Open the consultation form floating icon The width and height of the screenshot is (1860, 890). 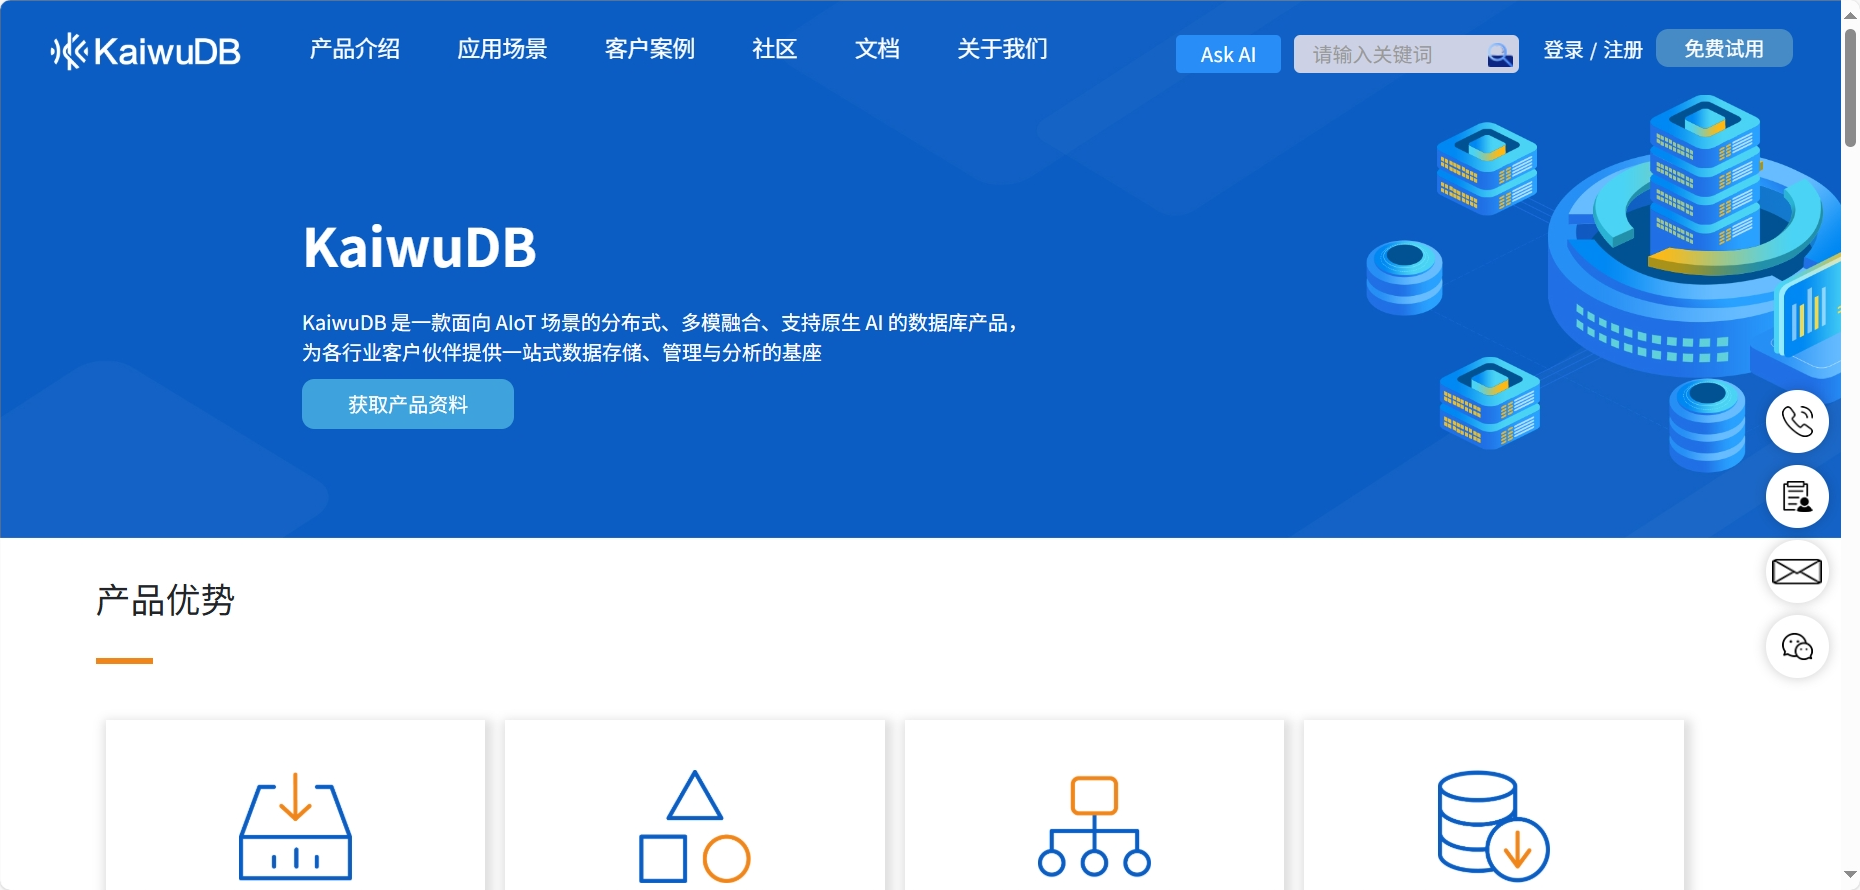pos(1797,496)
